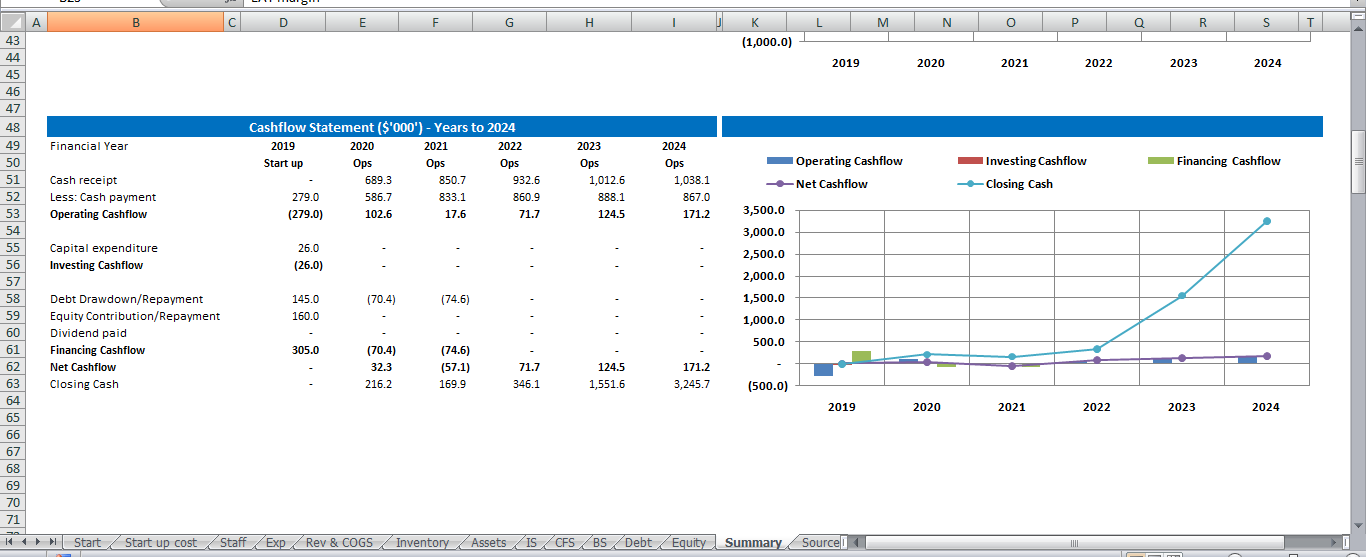Click the Closing Cash row label
Viewport: 1366px width, 557px height.
84,384
